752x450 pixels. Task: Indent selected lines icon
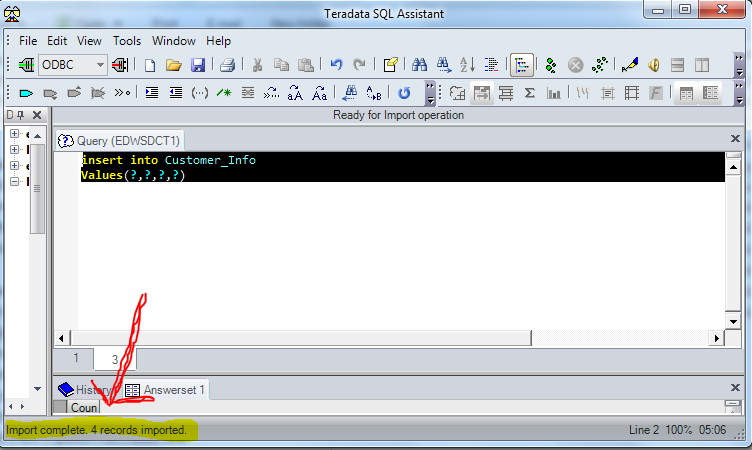[x=152, y=93]
